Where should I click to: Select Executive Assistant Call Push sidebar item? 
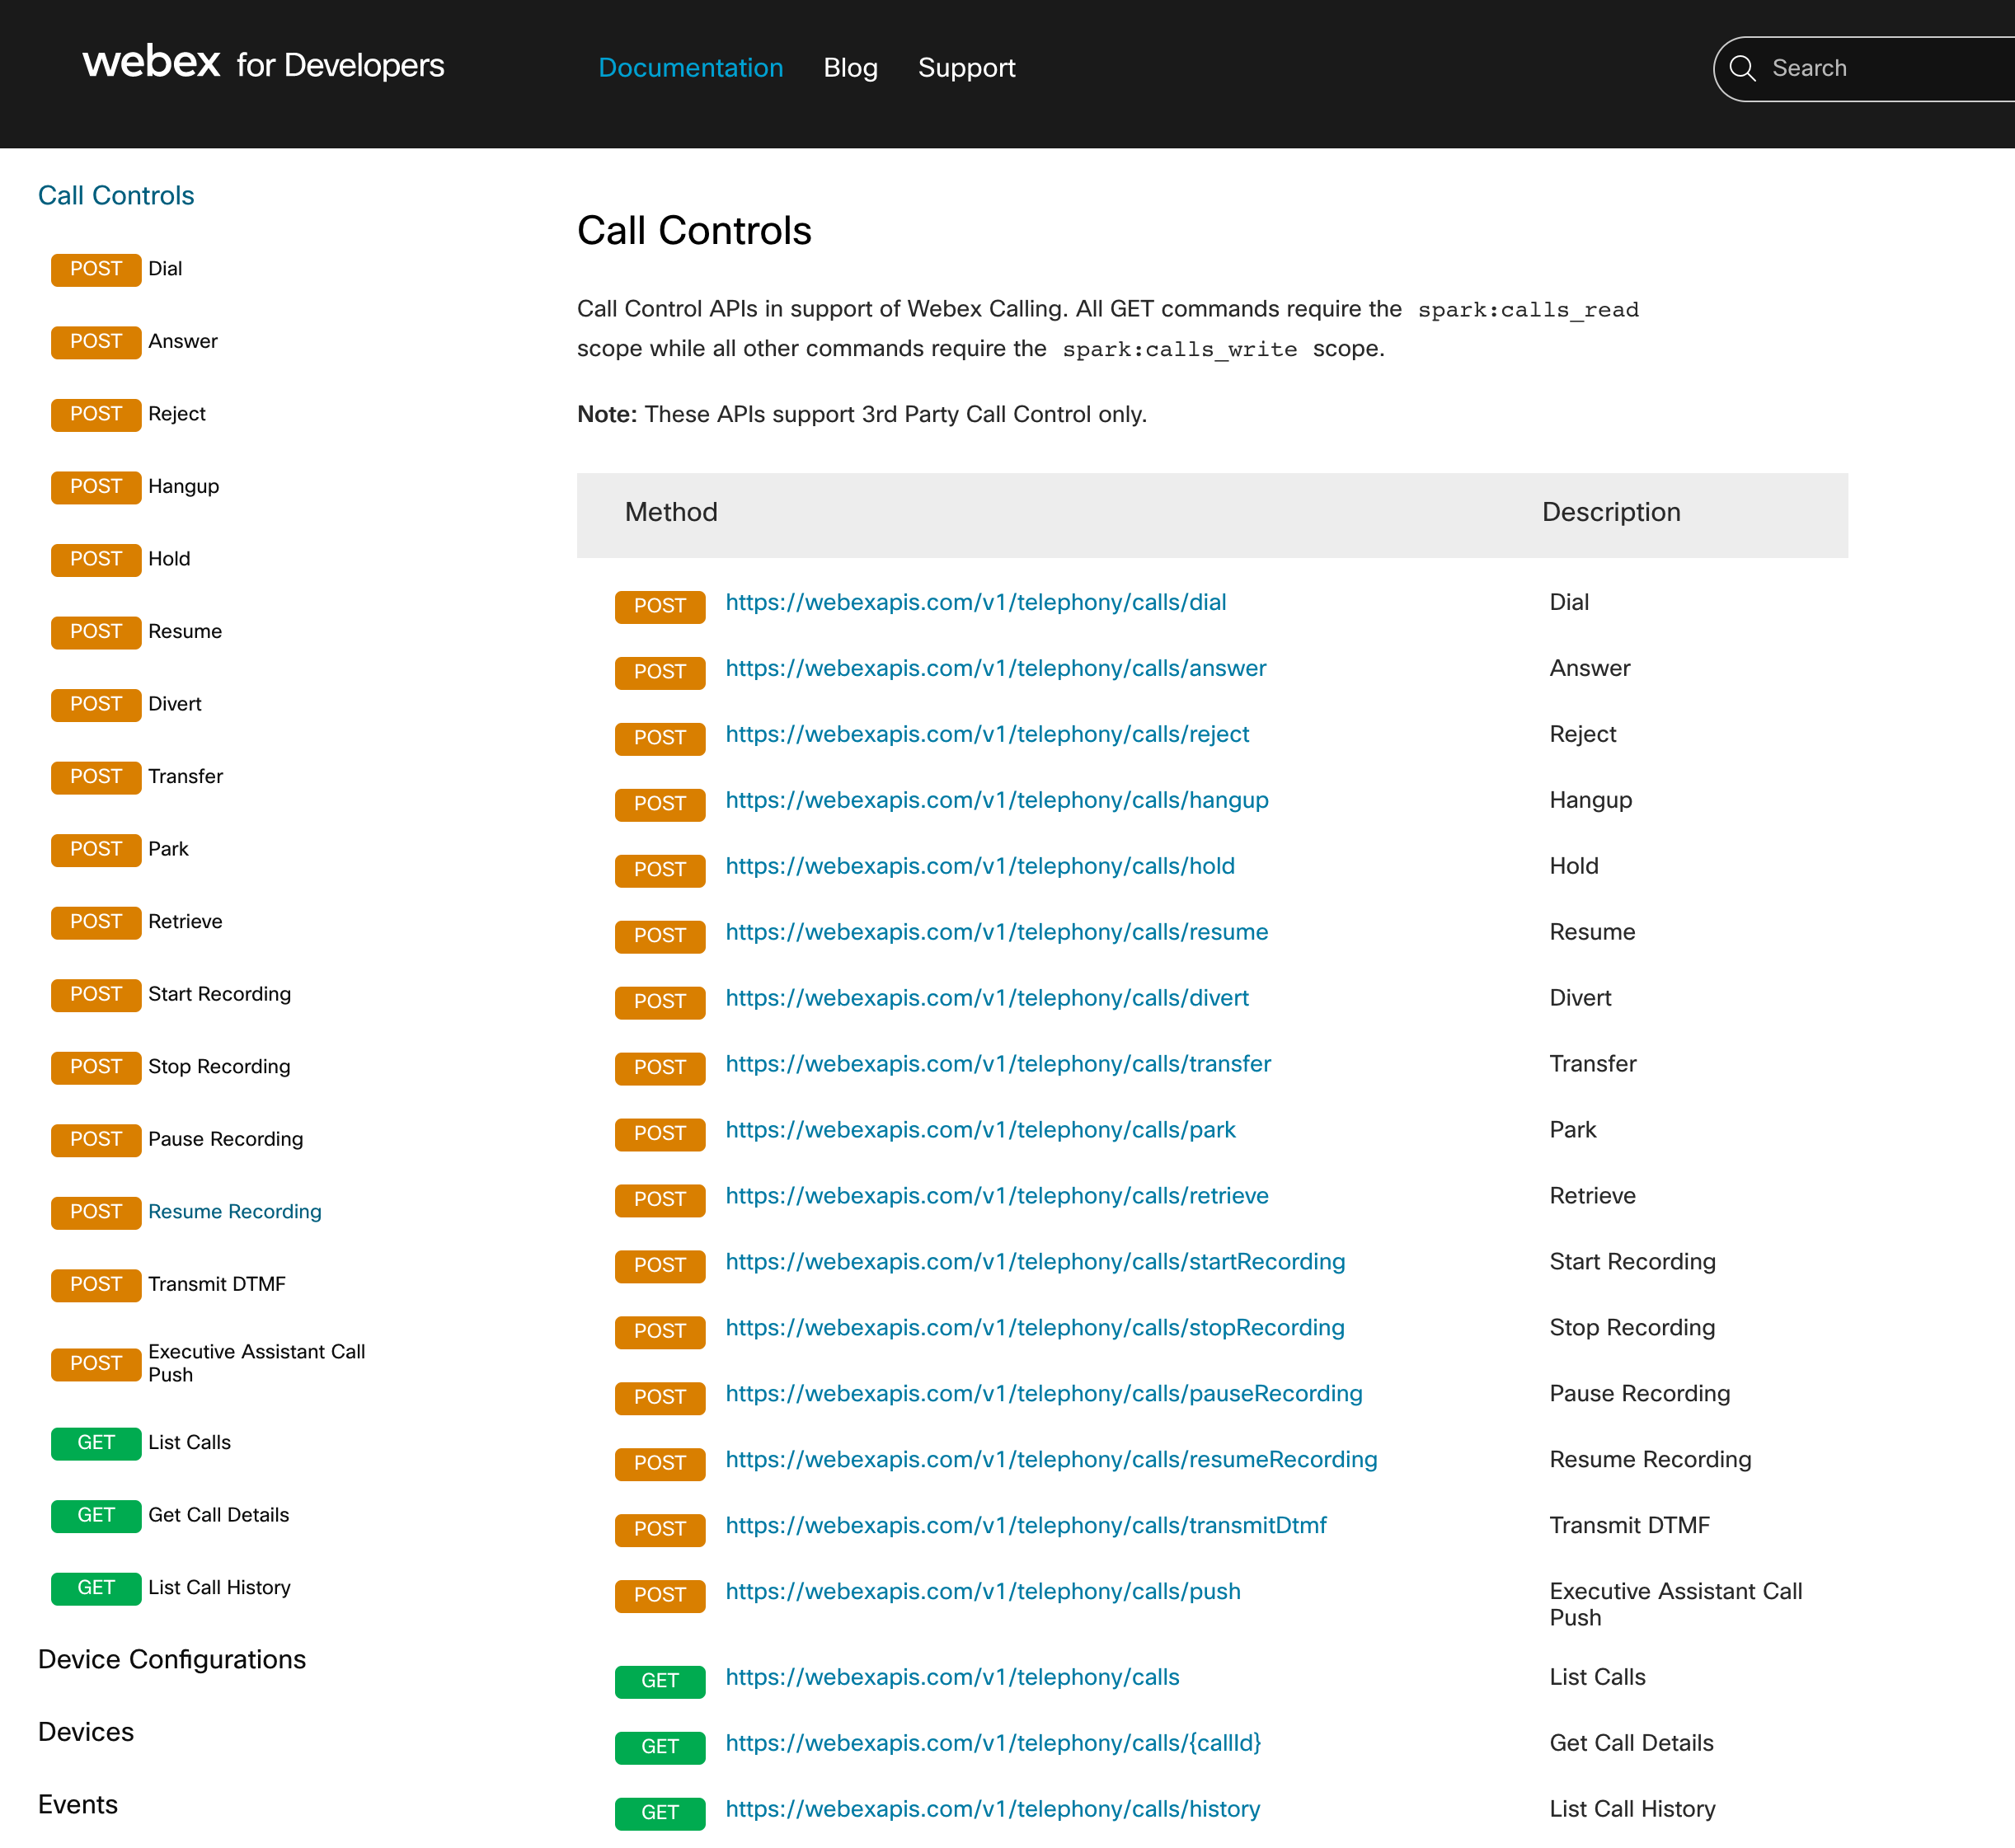(256, 1363)
